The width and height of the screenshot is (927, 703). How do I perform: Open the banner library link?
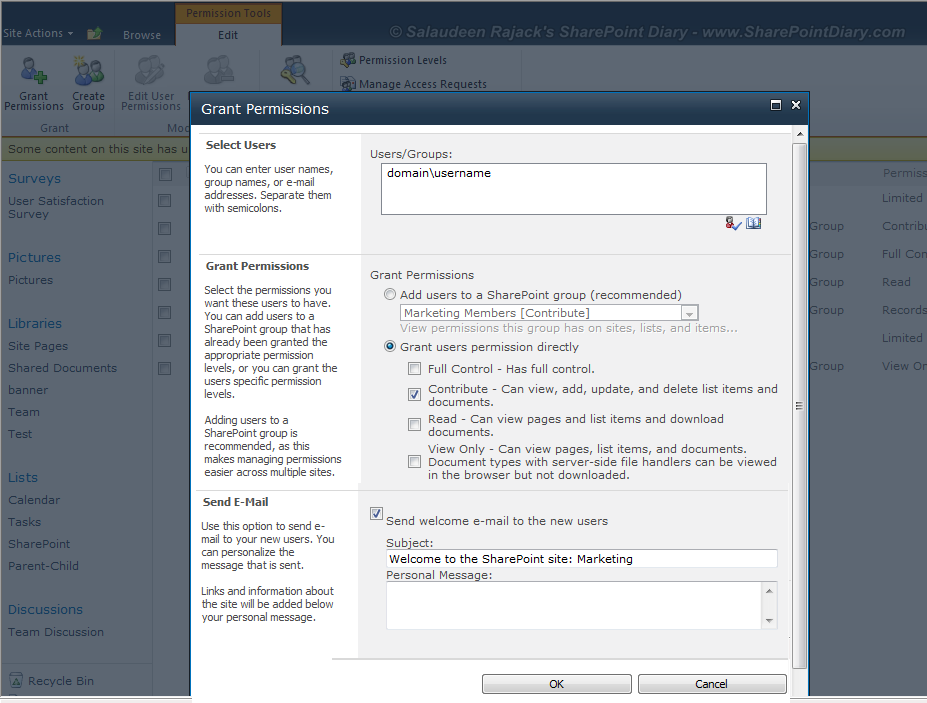click(x=28, y=390)
